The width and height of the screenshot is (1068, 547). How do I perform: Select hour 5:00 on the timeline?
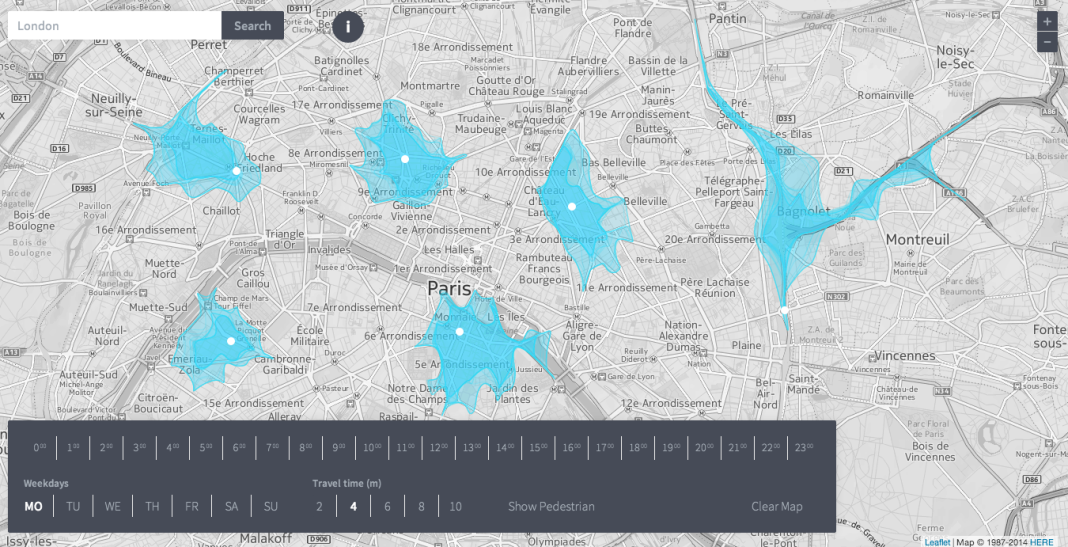pos(206,448)
